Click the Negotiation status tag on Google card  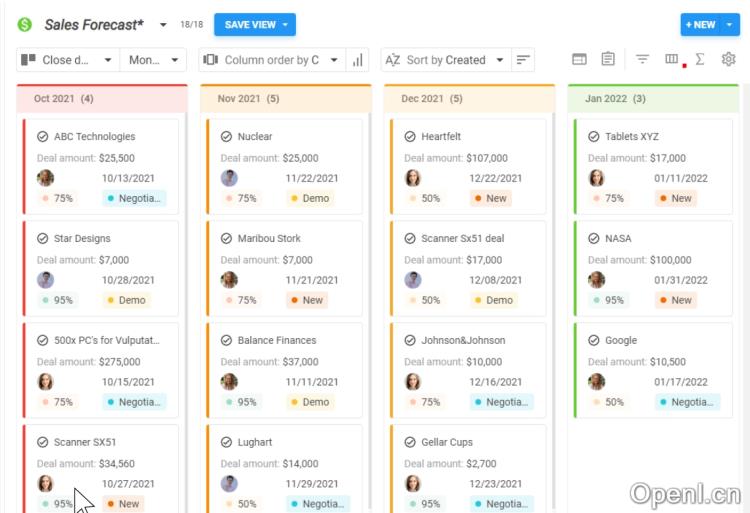tap(688, 402)
